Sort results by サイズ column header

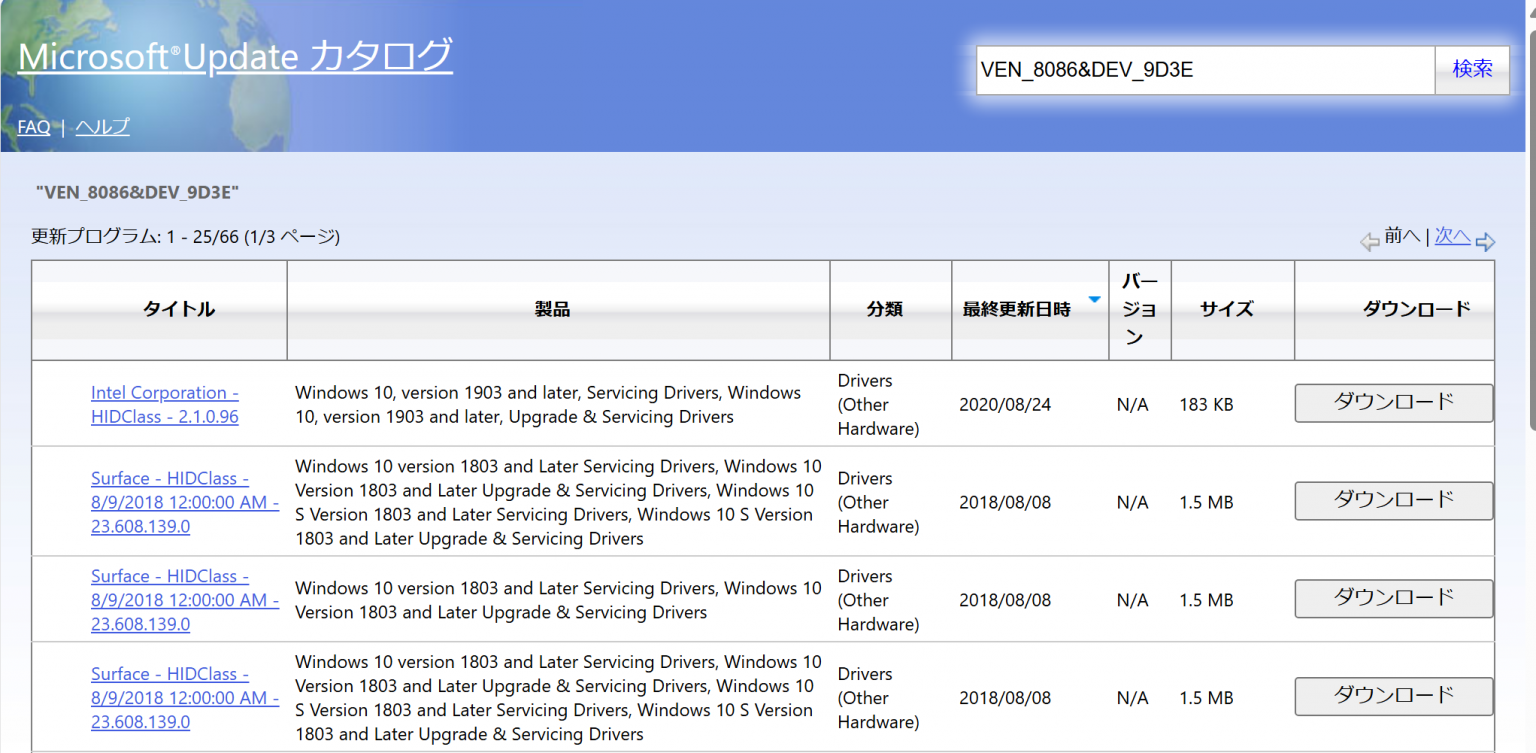click(x=1226, y=310)
